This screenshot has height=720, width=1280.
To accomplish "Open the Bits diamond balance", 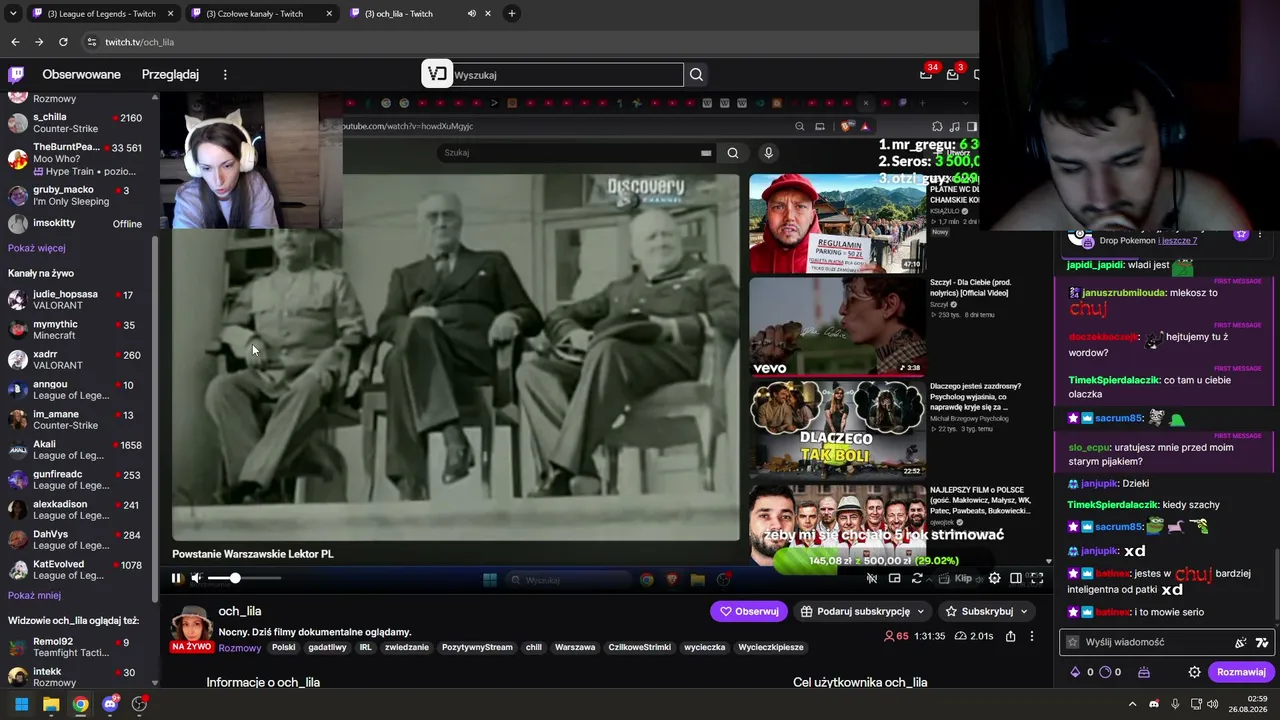I will (1075, 672).
